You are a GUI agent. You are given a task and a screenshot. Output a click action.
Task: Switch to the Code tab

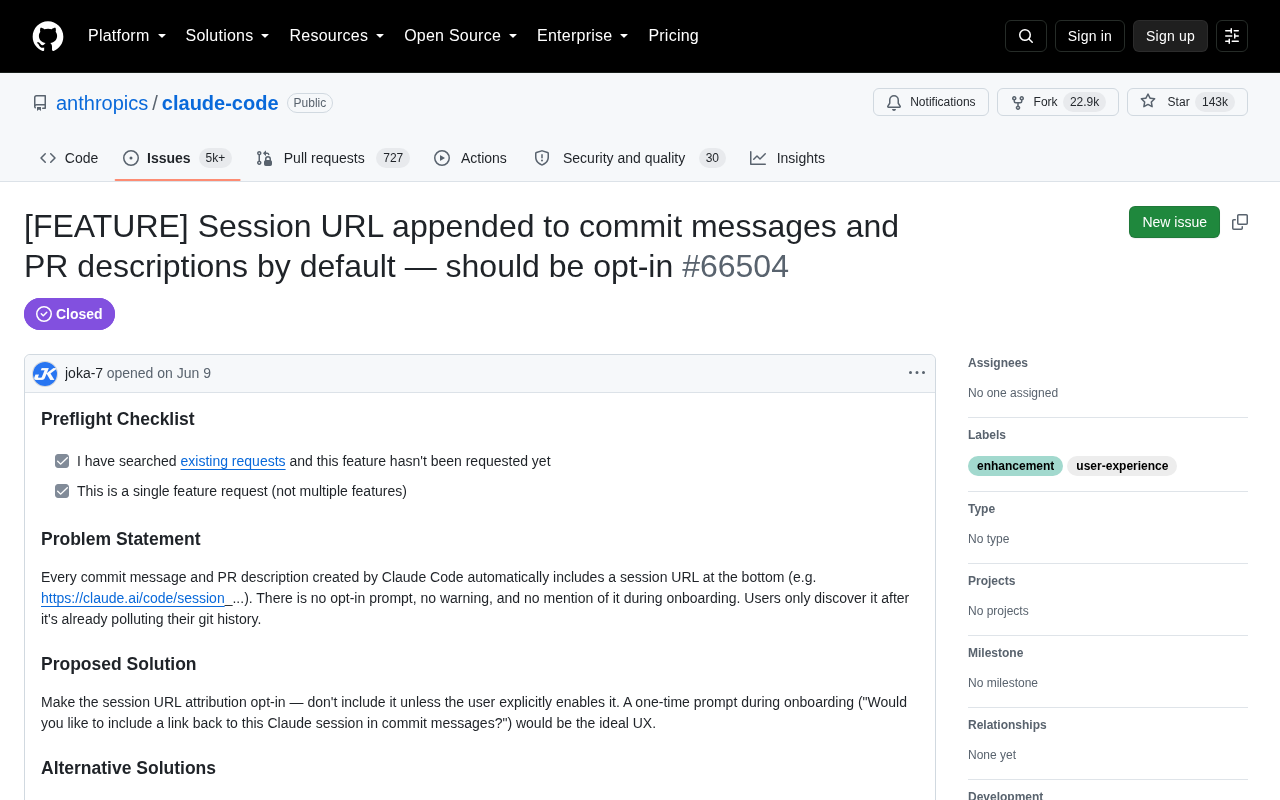pos(69,158)
